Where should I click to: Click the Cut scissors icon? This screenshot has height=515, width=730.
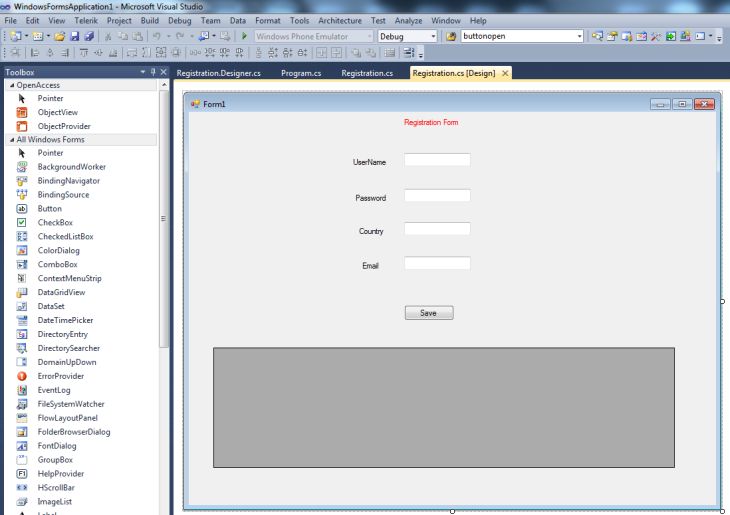108,36
